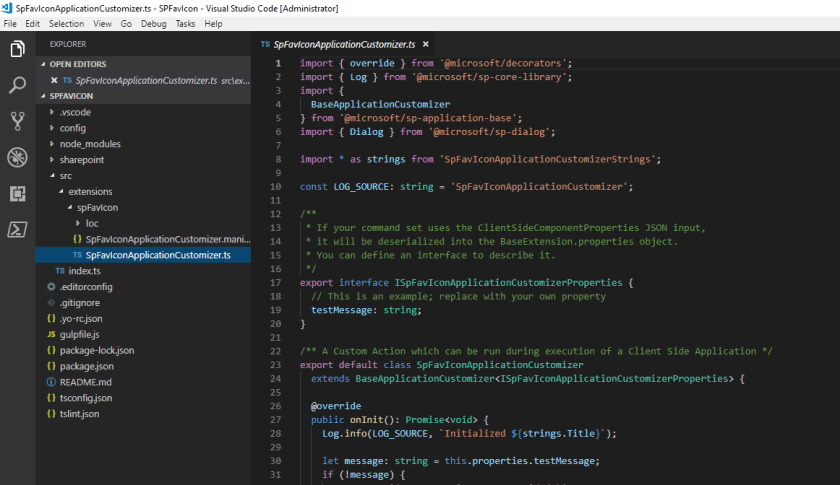
Task: Open the Extensions view icon
Action: click(17, 193)
